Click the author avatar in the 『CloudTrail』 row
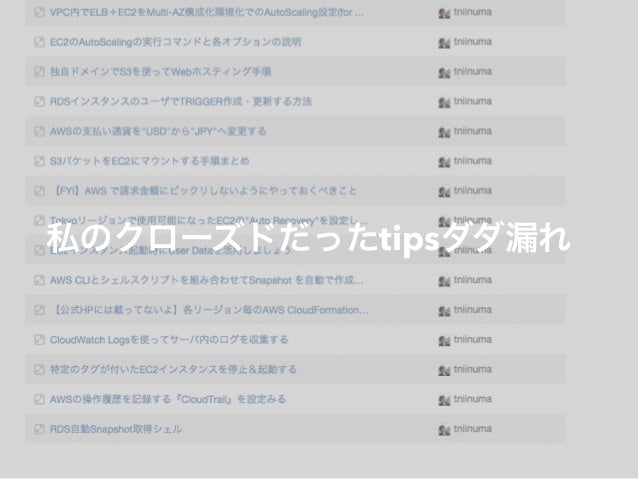Screen dimensions: 638x479 [444, 400]
